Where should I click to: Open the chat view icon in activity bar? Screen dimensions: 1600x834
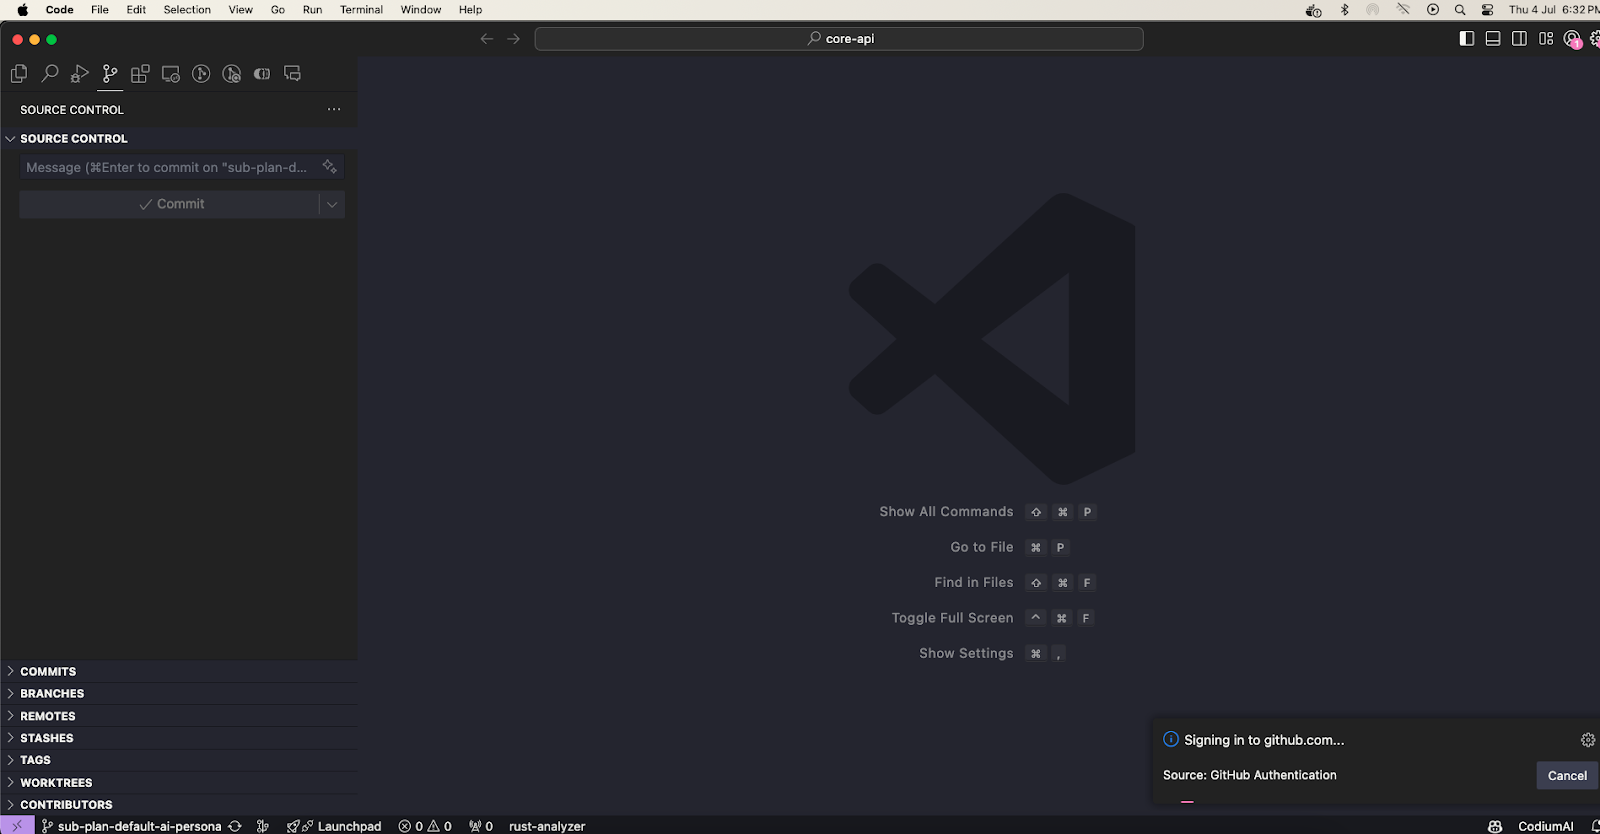tap(292, 74)
